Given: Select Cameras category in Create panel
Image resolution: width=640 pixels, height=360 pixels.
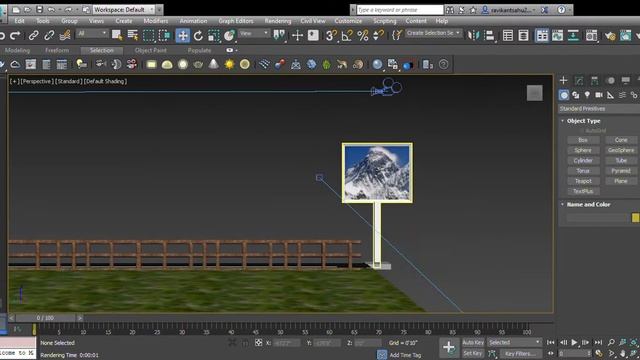Looking at the screenshot, I should tap(599, 95).
